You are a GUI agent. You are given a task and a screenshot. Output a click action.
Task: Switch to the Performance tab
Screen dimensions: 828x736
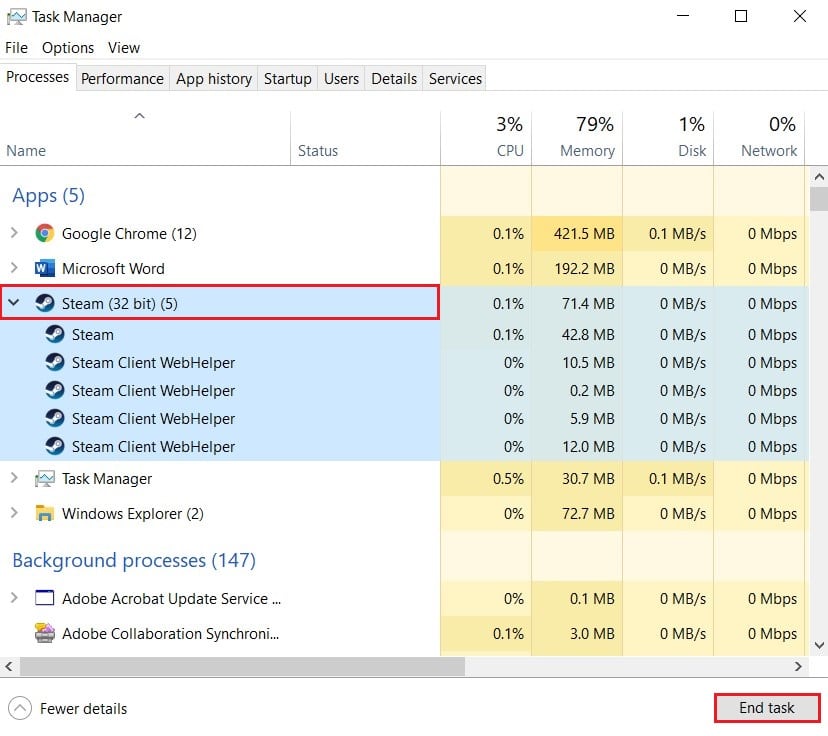point(122,79)
